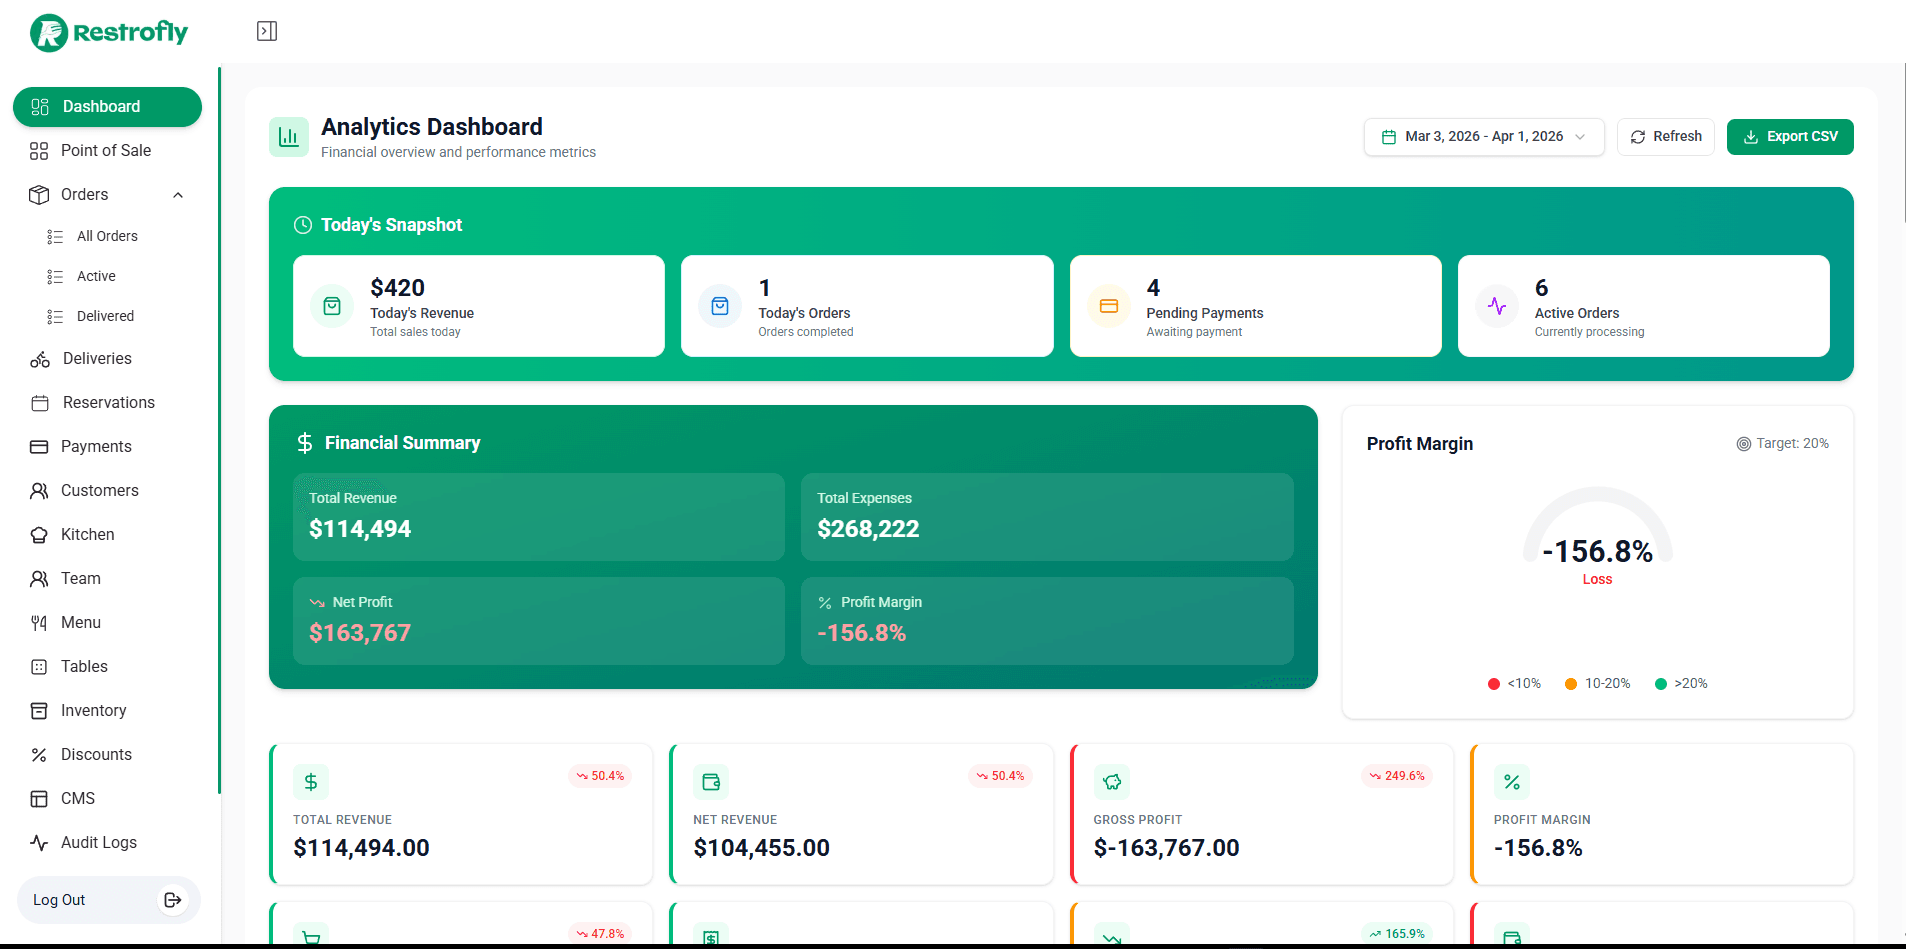Screen dimensions: 1906x949
Task: Click the Export CSV button
Action: coord(1790,137)
